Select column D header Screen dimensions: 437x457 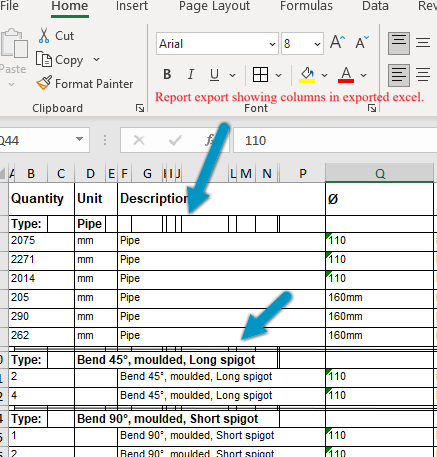pos(90,173)
